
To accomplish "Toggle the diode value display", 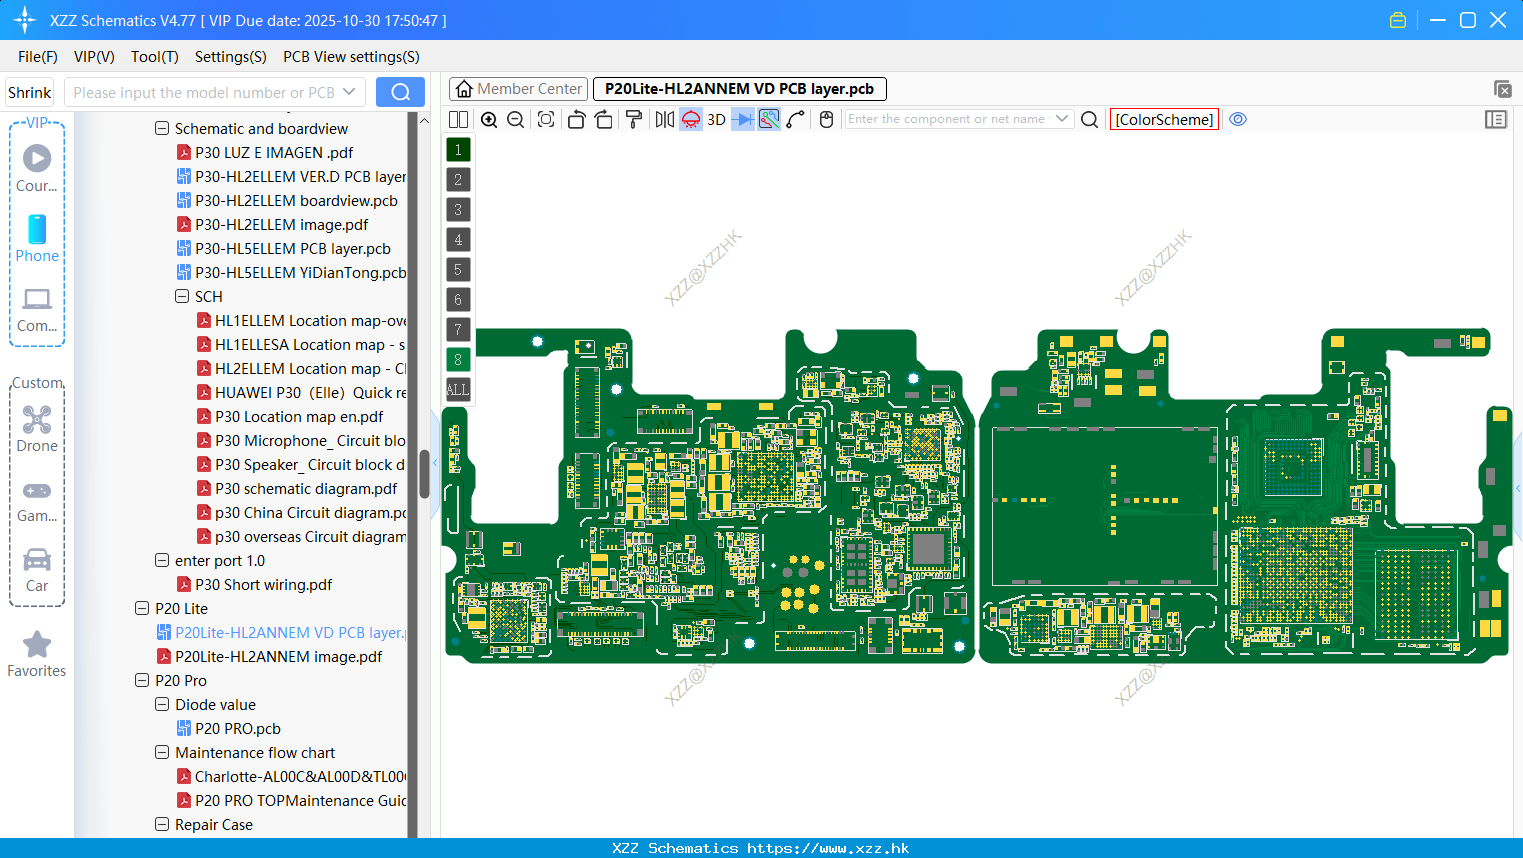I will point(743,120).
